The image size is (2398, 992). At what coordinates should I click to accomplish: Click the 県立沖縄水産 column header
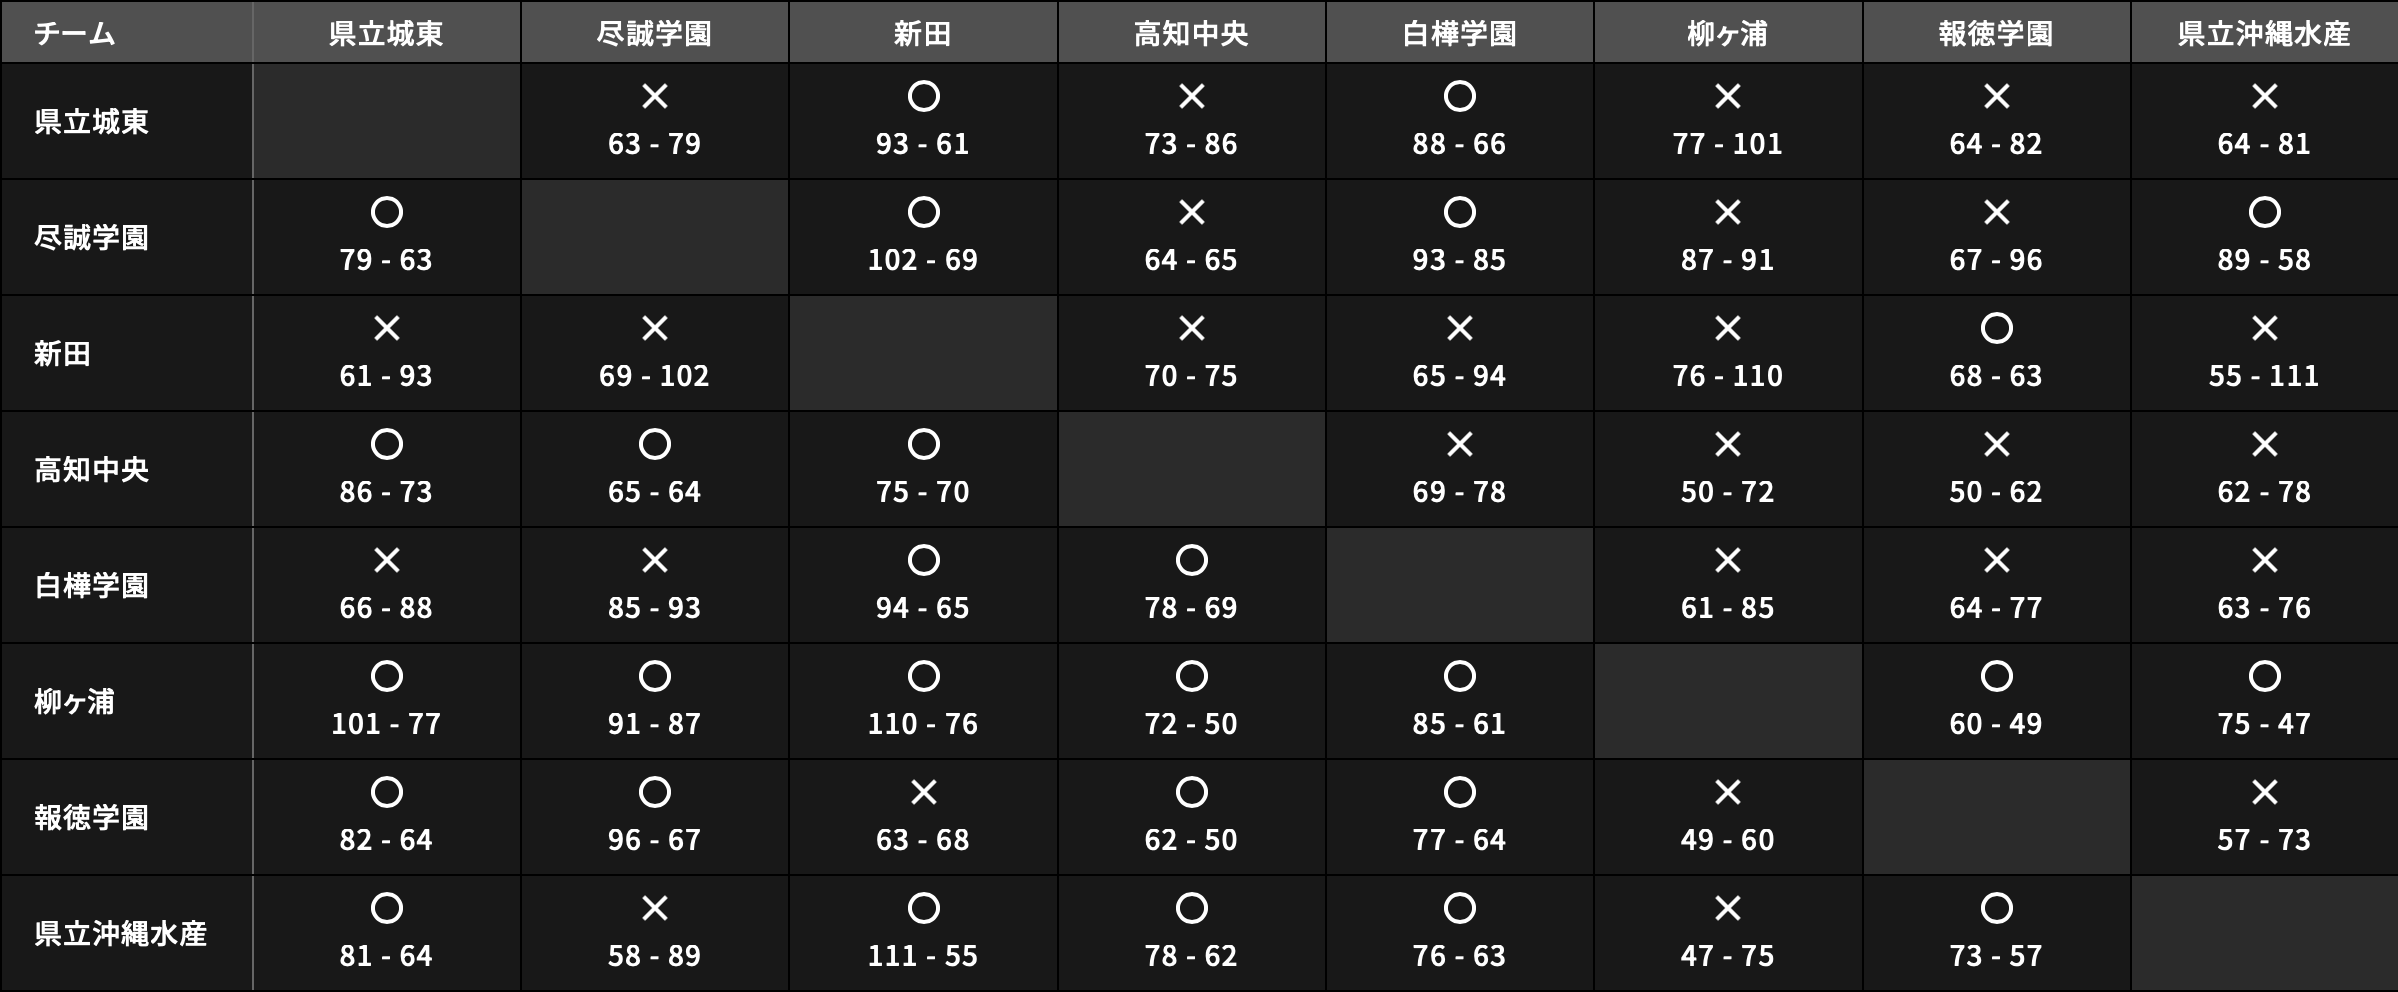click(x=2264, y=34)
